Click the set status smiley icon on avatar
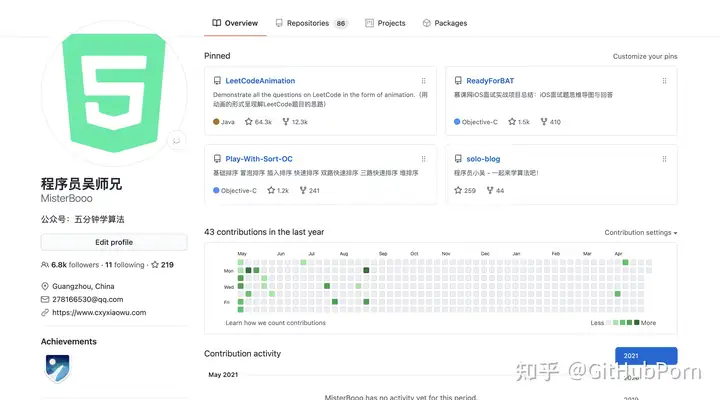 coord(176,141)
